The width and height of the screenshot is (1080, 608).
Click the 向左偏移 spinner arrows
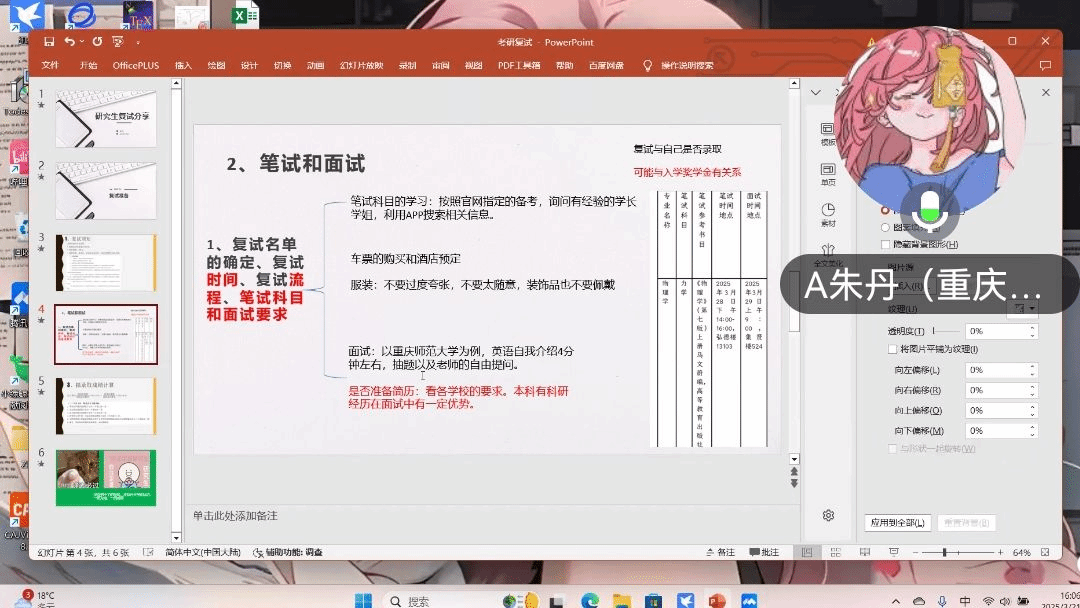click(x=1032, y=370)
